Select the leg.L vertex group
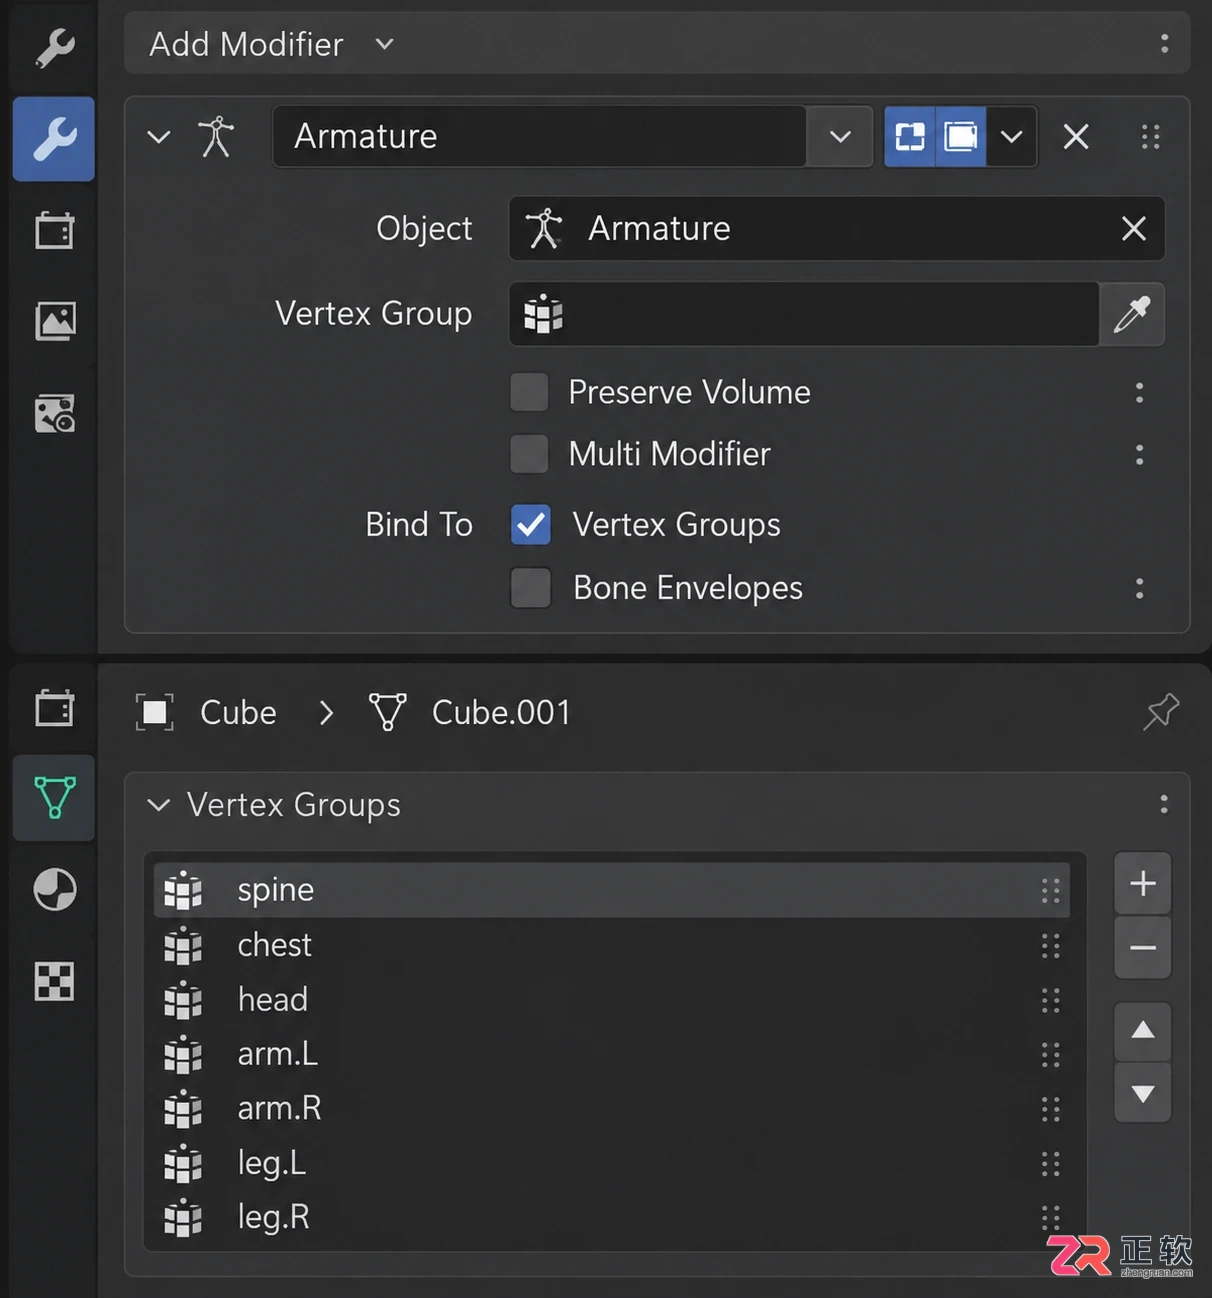The height and width of the screenshot is (1298, 1212). 612,1163
